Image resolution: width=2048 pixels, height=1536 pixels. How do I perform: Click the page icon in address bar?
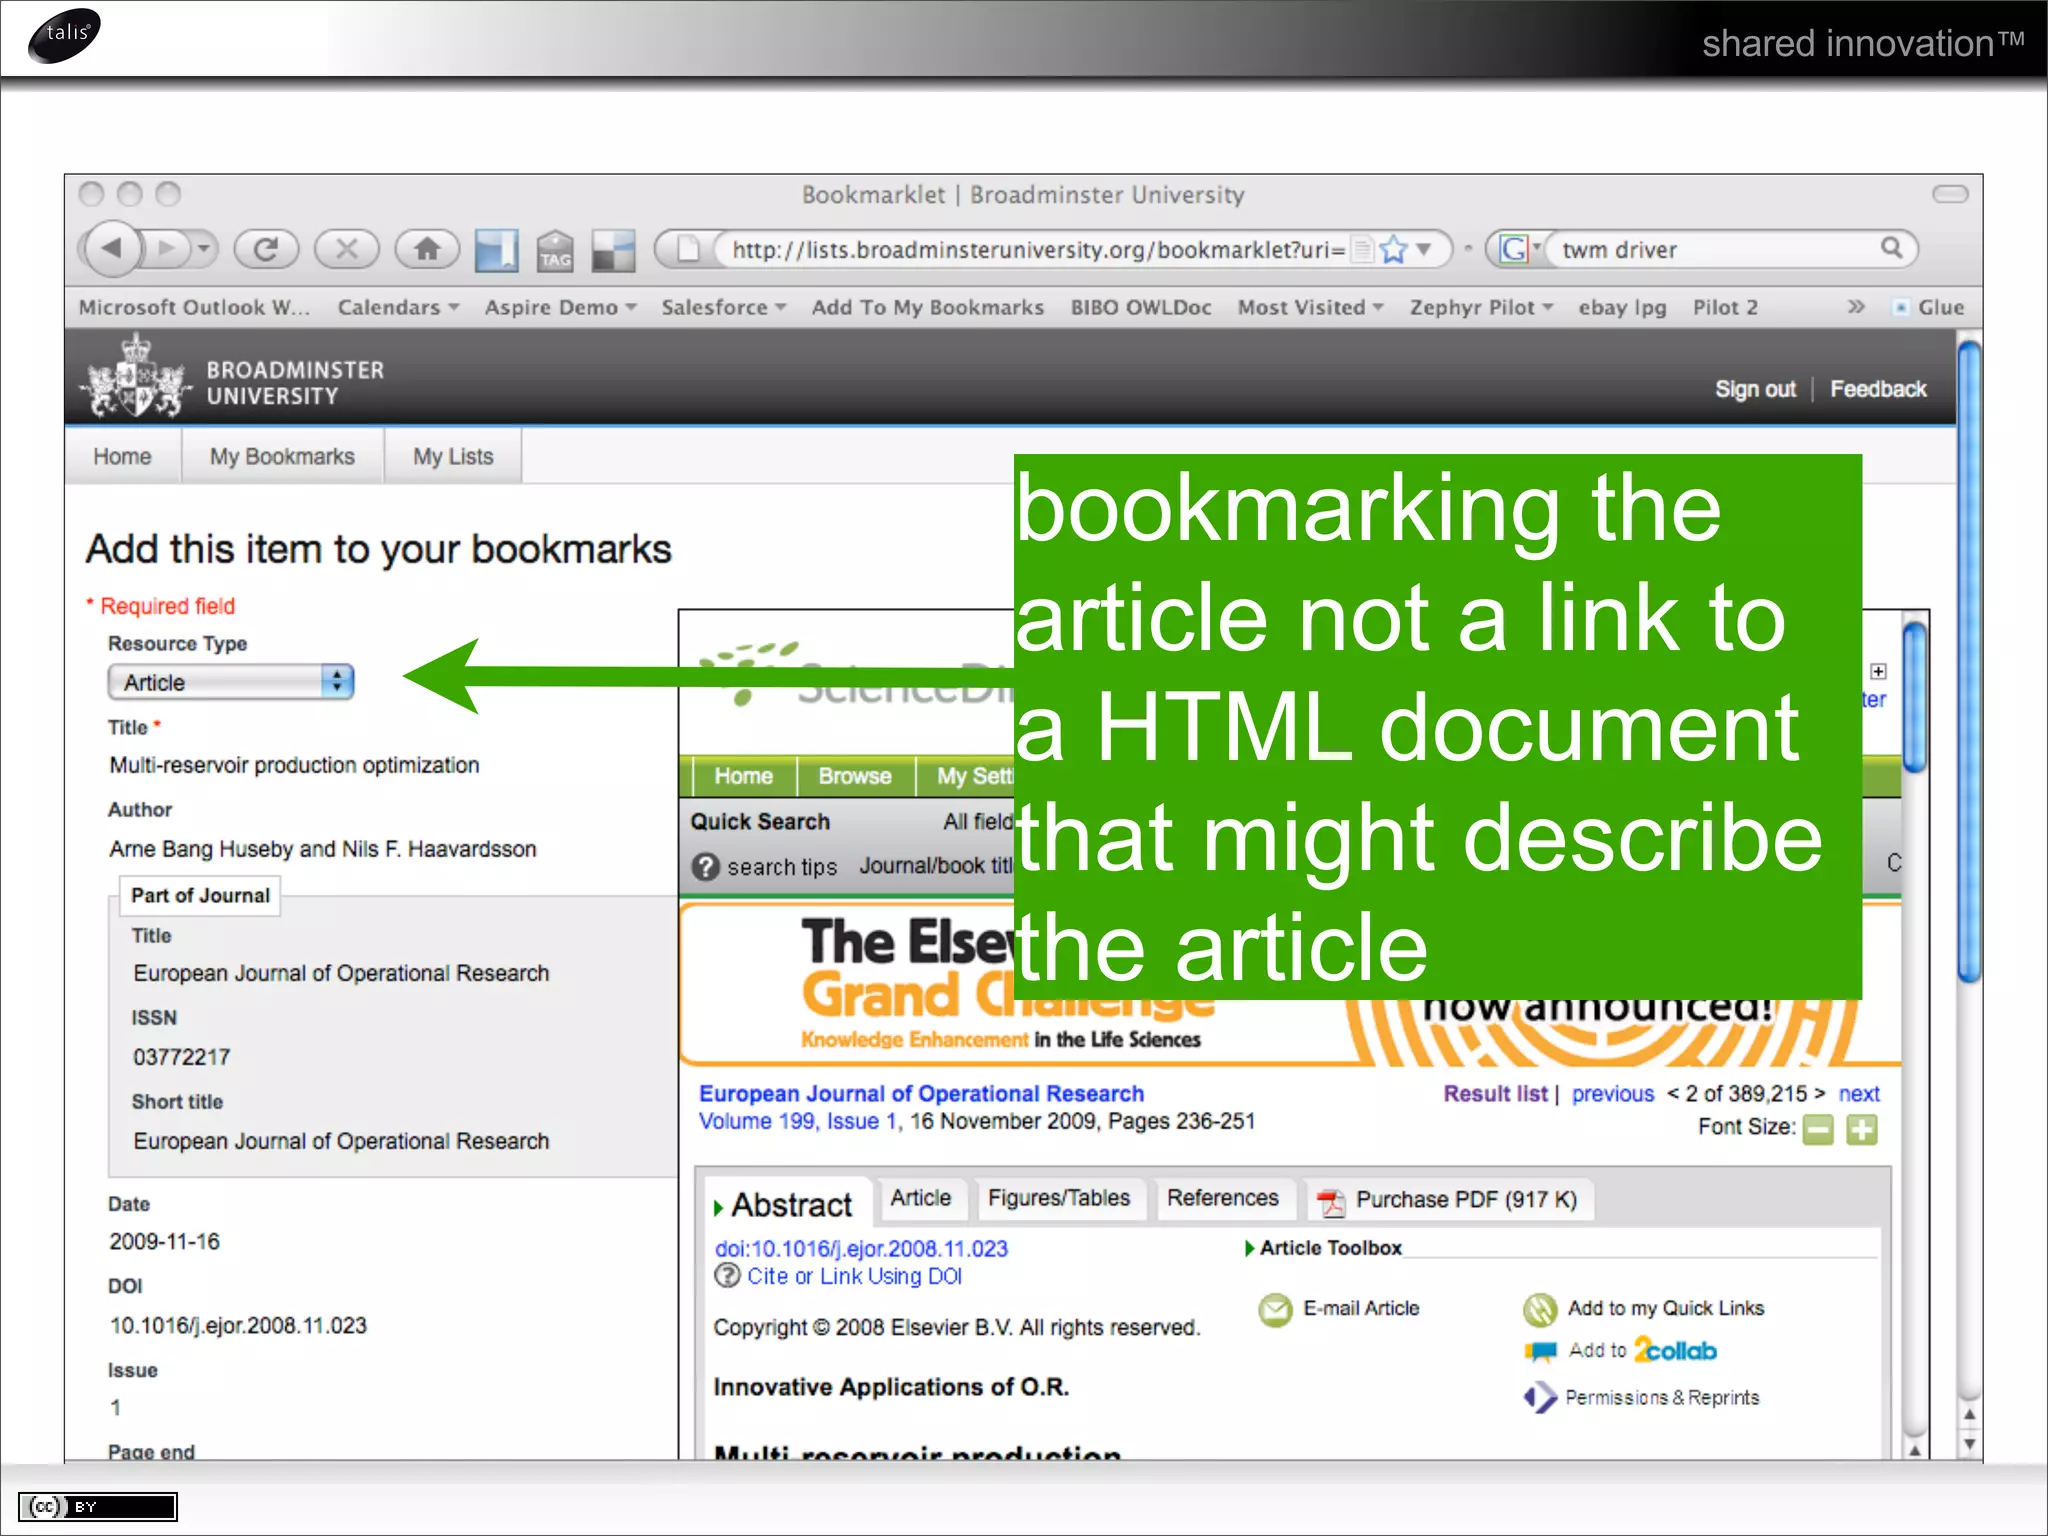[688, 248]
